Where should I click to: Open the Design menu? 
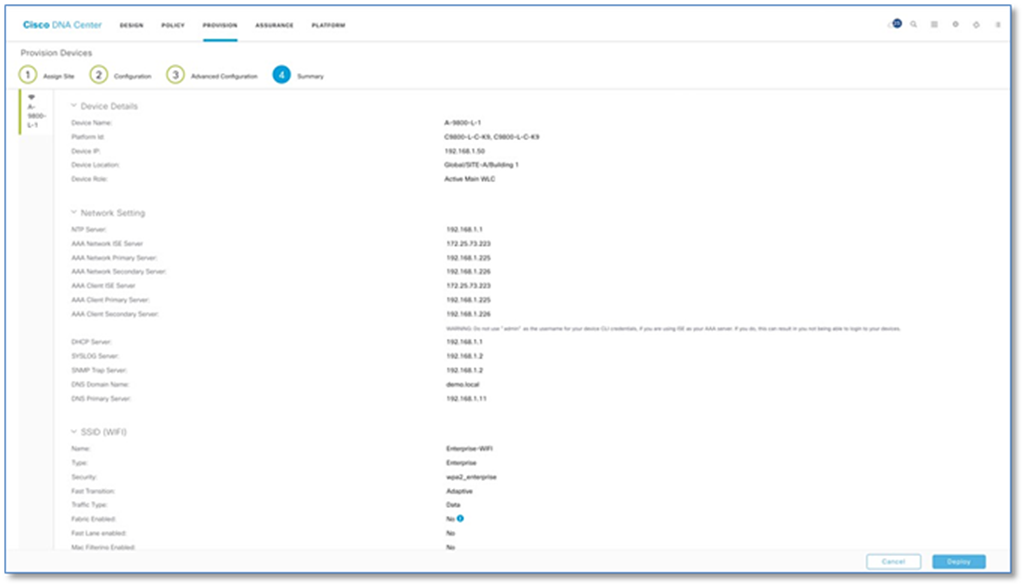[x=131, y=25]
